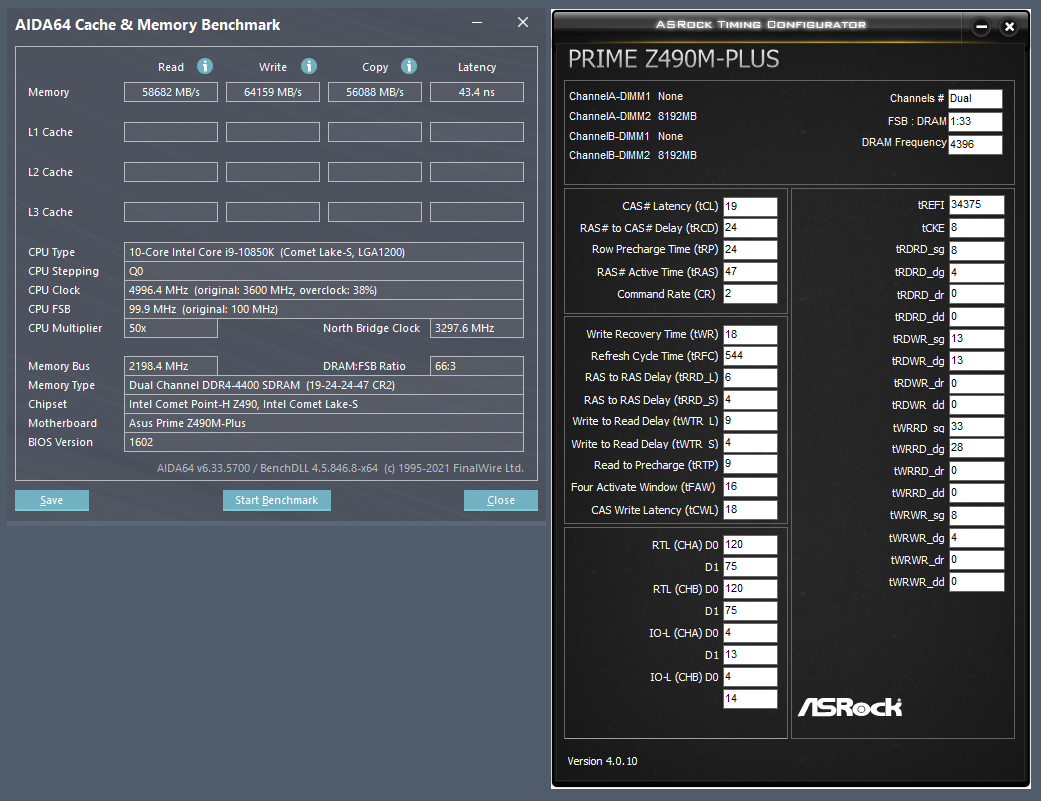Click the ChannelA-DIMM2 8192MB entry

[633, 116]
